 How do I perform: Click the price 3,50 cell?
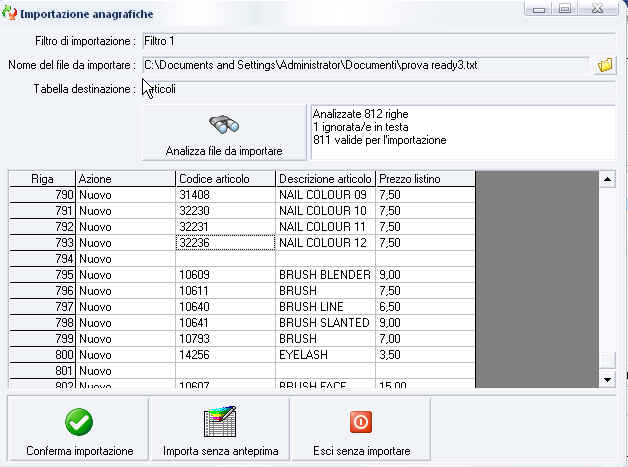425,355
